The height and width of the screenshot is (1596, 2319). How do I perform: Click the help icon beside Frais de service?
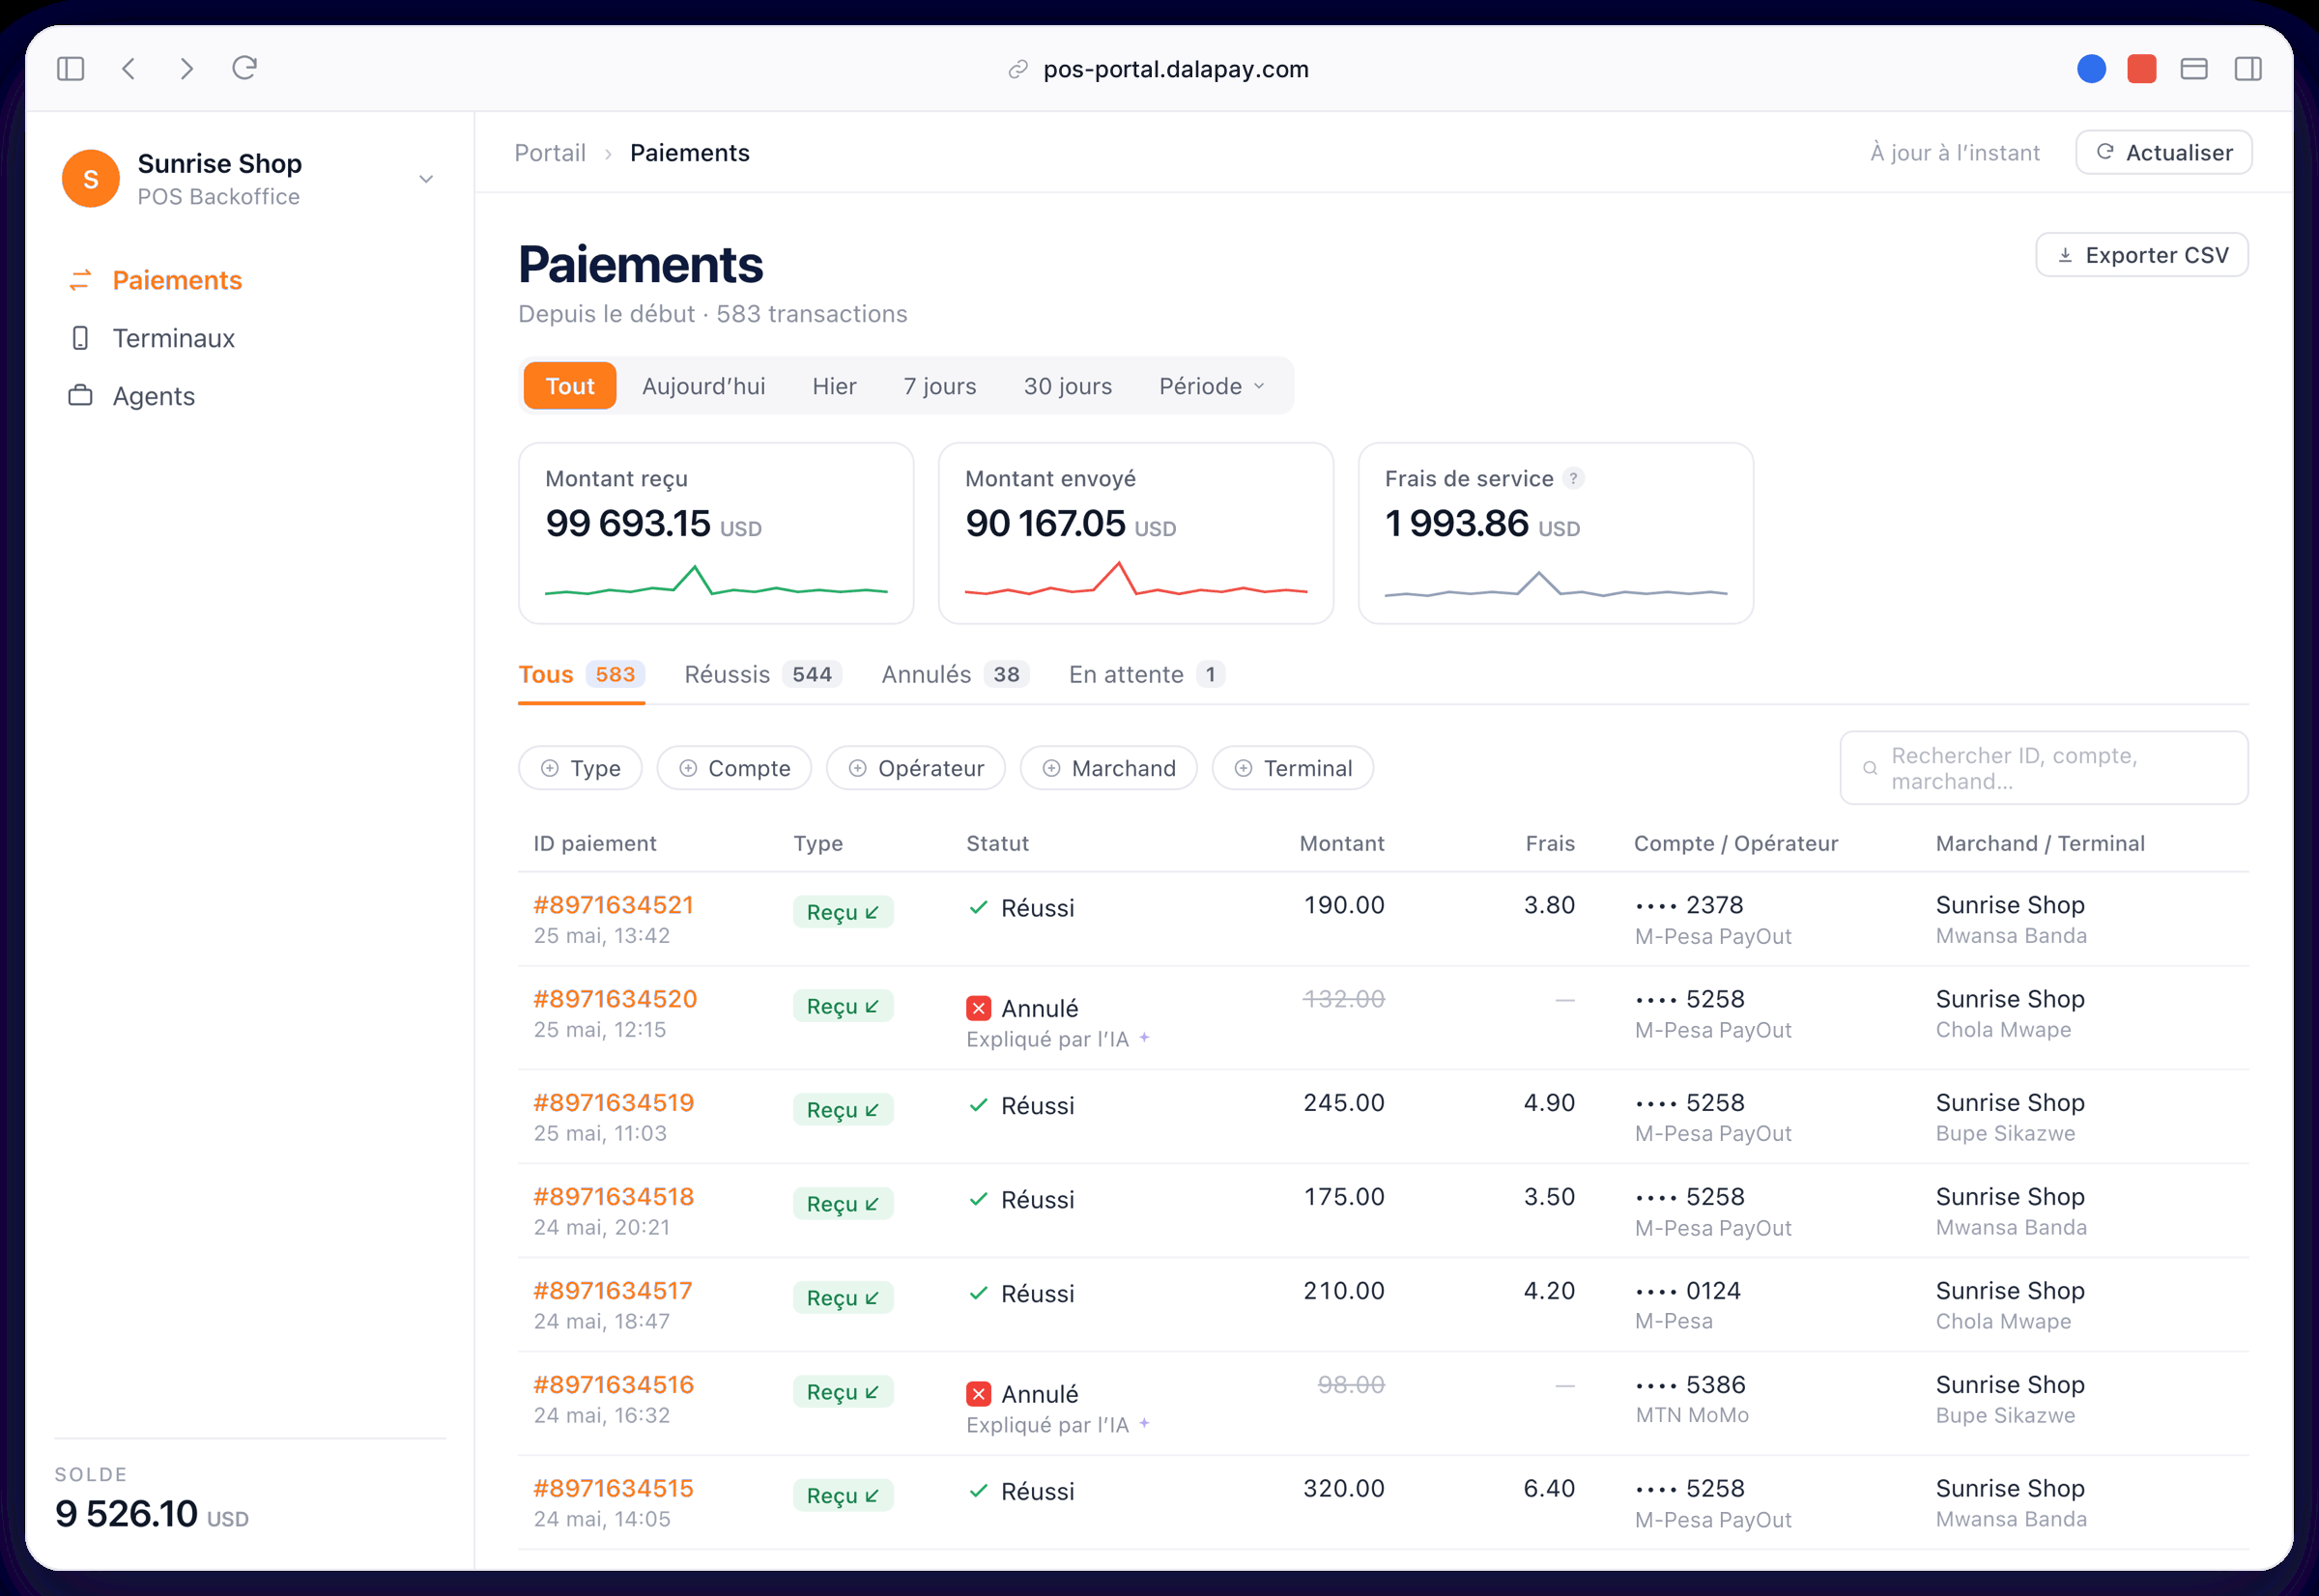[1573, 478]
